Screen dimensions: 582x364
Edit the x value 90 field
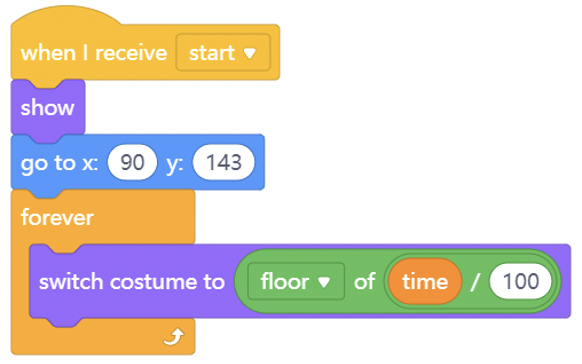pyautogui.click(x=132, y=163)
